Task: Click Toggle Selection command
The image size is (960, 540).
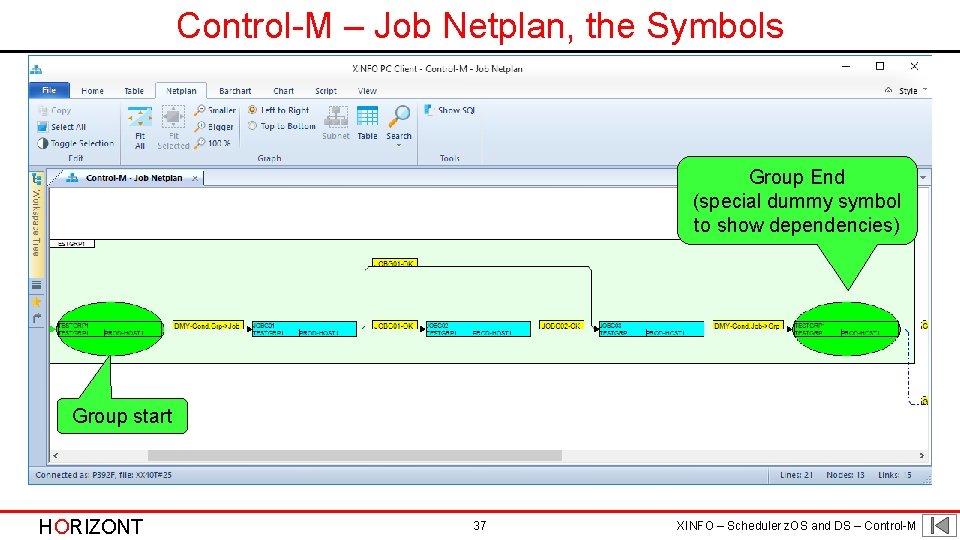Action: tap(75, 143)
